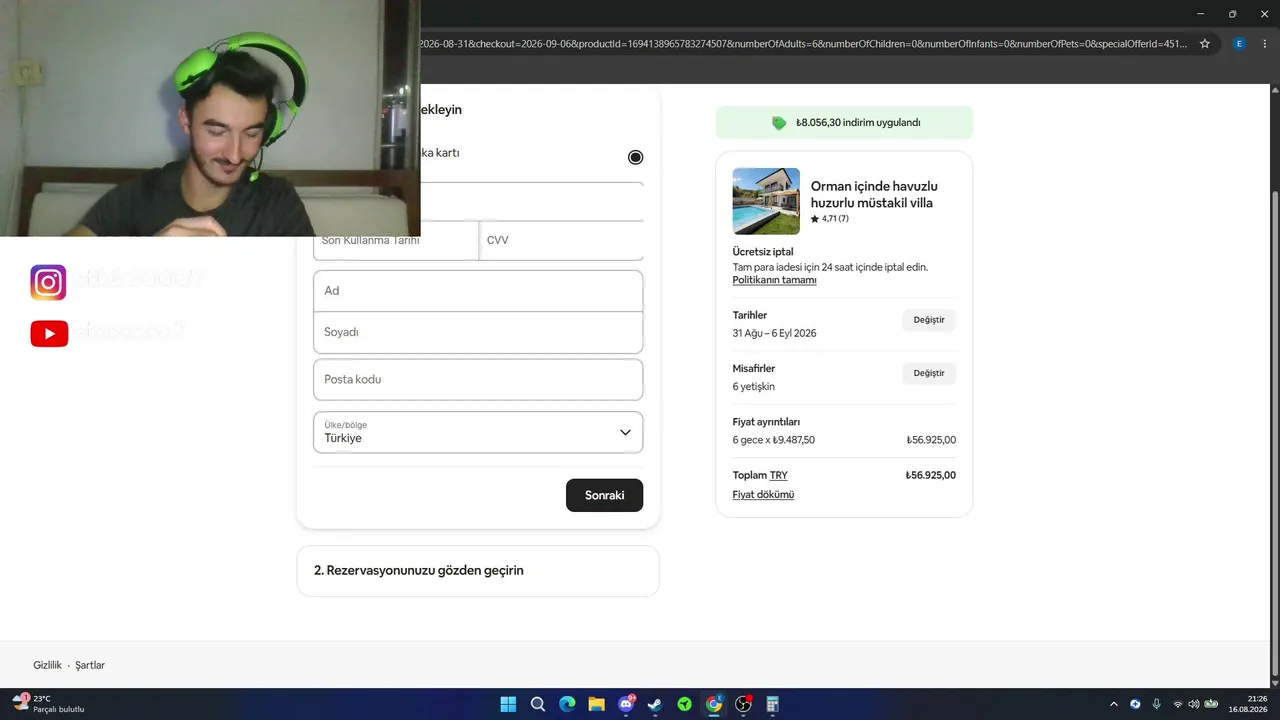Open Steam from the taskbar
Screen dimensions: 1280x720
655,704
